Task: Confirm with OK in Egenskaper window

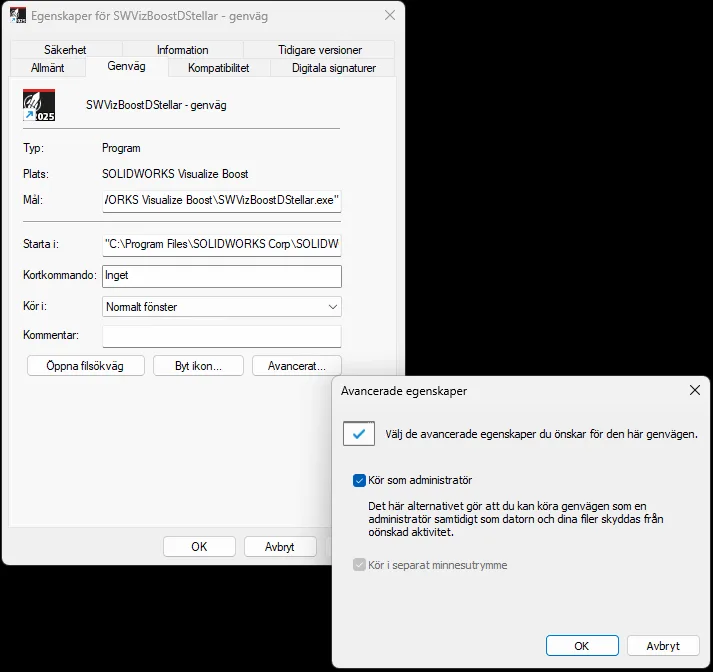Action: 199,547
